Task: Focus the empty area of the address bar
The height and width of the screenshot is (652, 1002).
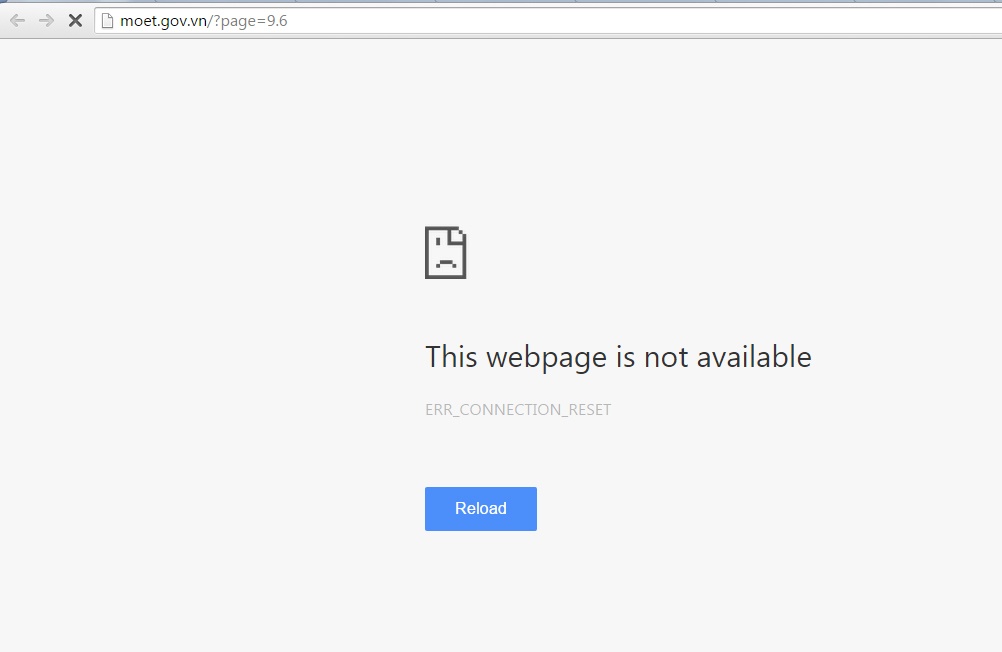Action: [x=639, y=21]
